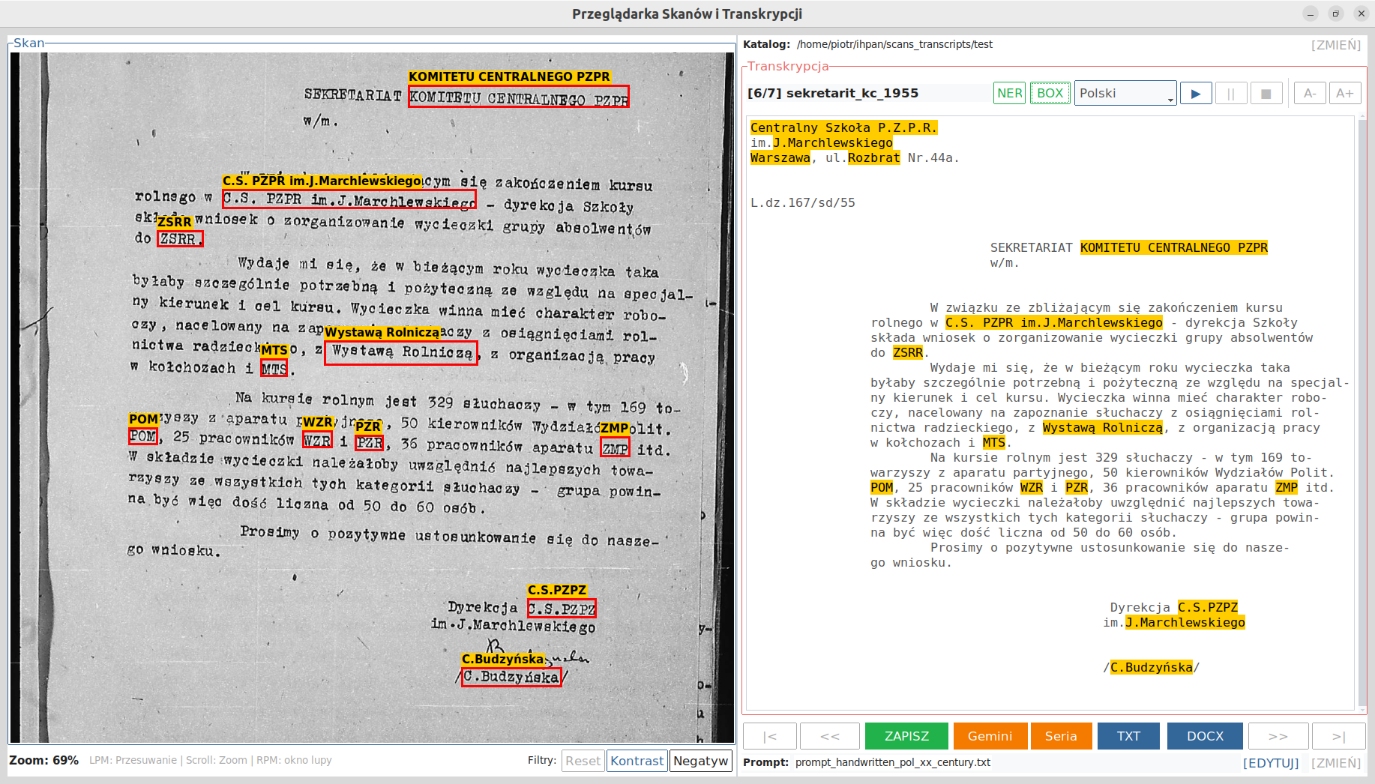Click the ZSRR red box on the scan
1375x784 pixels.
[180, 239]
